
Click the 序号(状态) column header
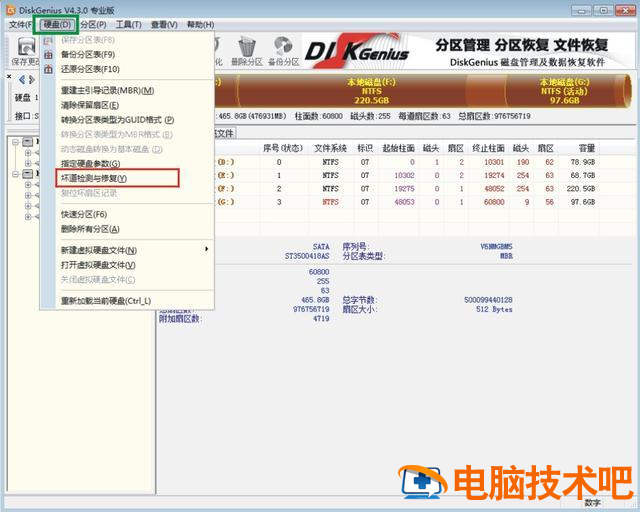(283, 148)
